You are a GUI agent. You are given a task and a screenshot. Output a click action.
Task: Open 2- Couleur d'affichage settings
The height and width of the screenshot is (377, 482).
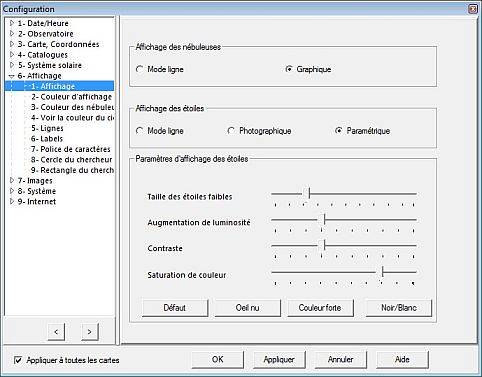72,97
